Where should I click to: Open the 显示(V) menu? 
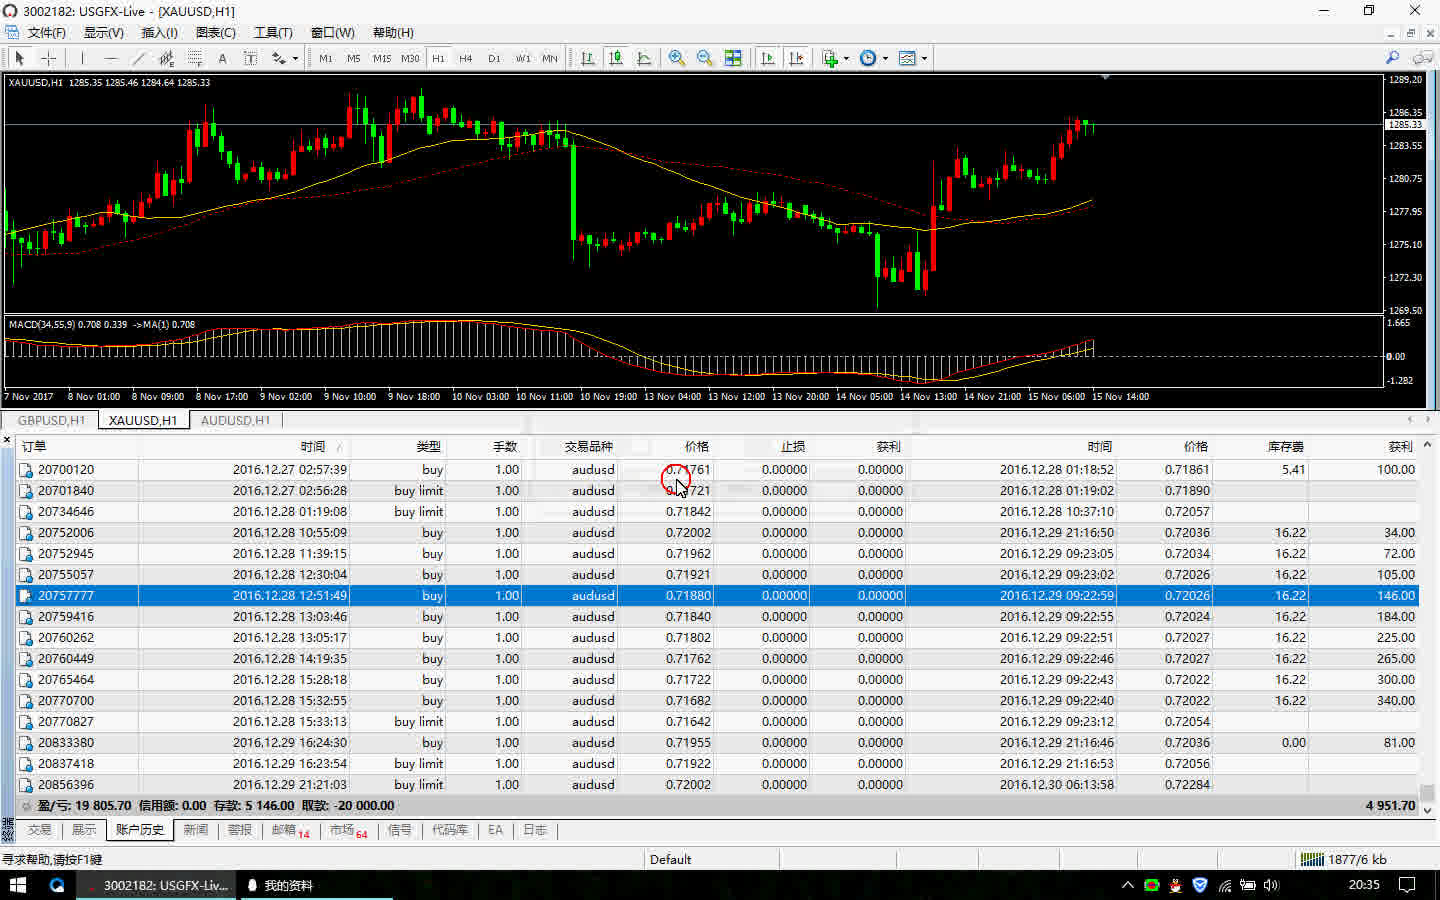click(104, 33)
